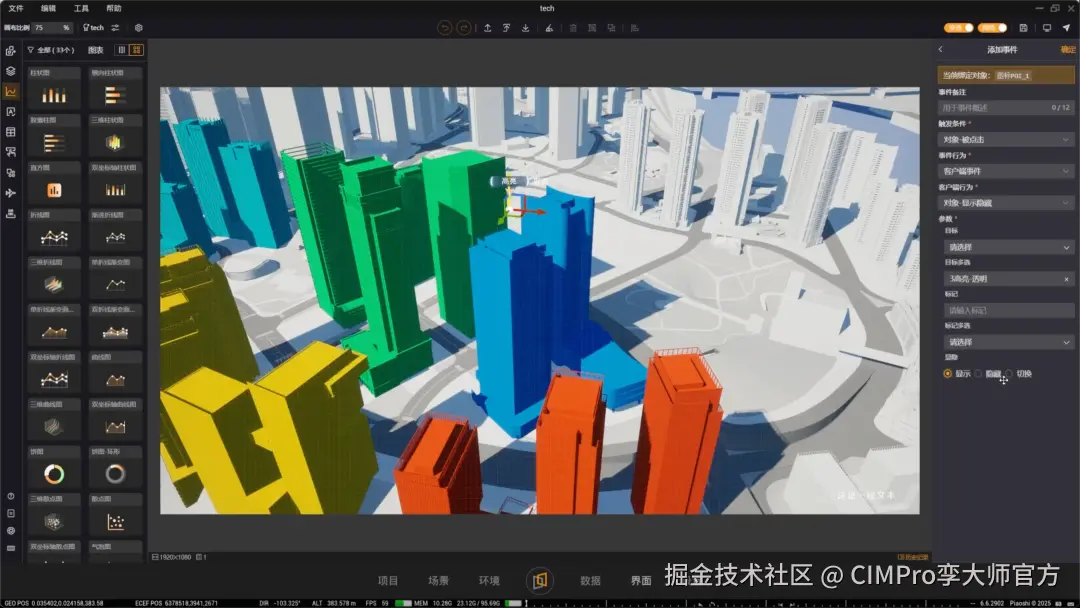This screenshot has width=1080, height=608.
Task: Open the 客户端事件 event behavior dropdown
Action: (x=1005, y=171)
